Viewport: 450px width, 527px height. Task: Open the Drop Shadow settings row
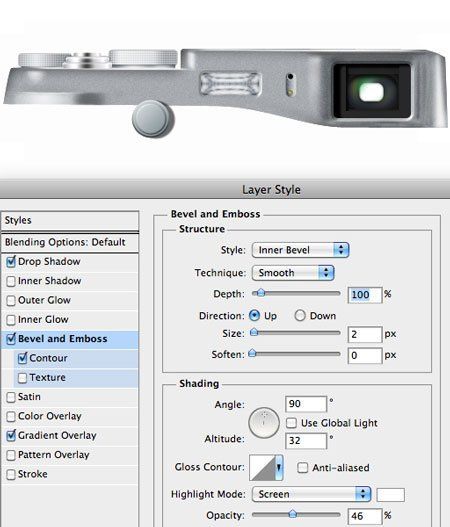70,262
